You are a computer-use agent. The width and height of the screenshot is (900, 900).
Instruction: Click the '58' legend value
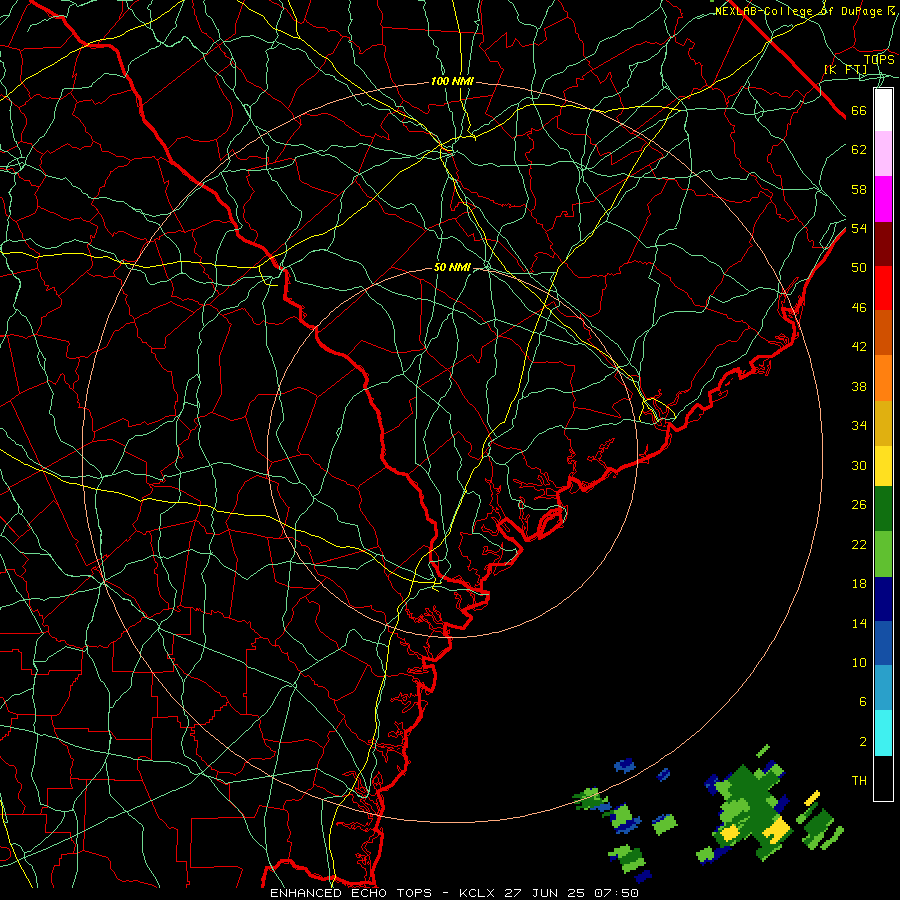(x=859, y=189)
